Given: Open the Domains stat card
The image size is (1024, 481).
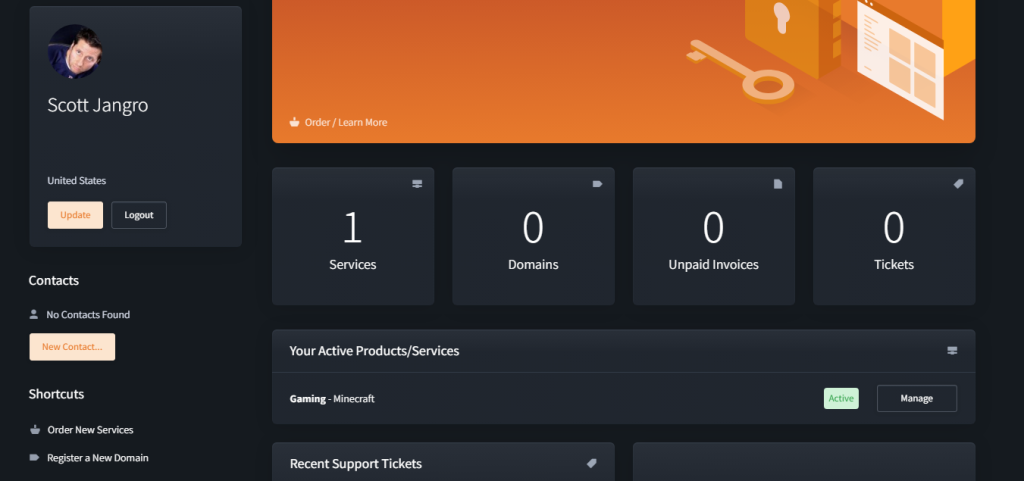Looking at the screenshot, I should pyautogui.click(x=533, y=236).
